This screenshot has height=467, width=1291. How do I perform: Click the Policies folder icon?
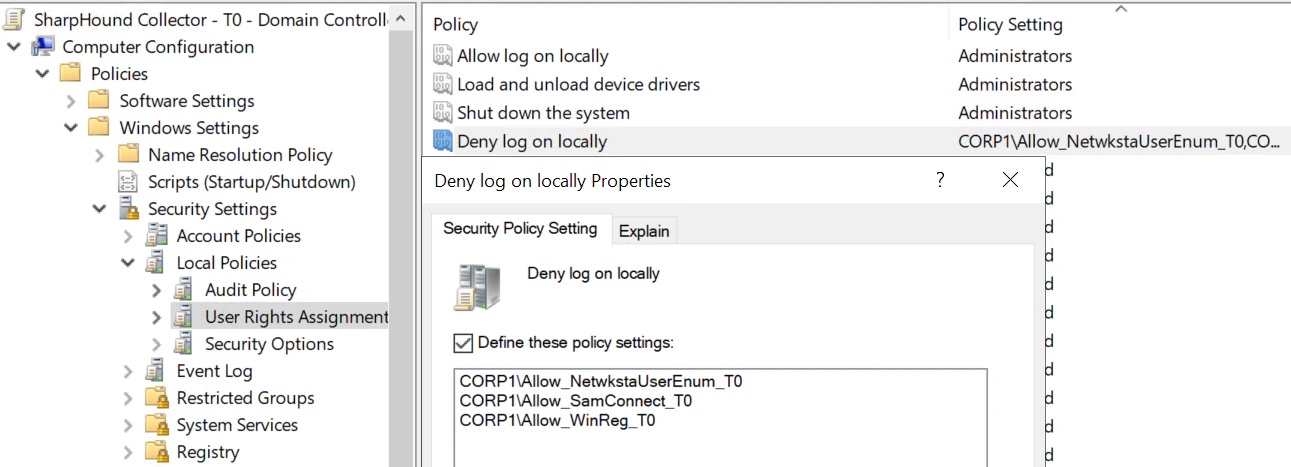point(70,74)
